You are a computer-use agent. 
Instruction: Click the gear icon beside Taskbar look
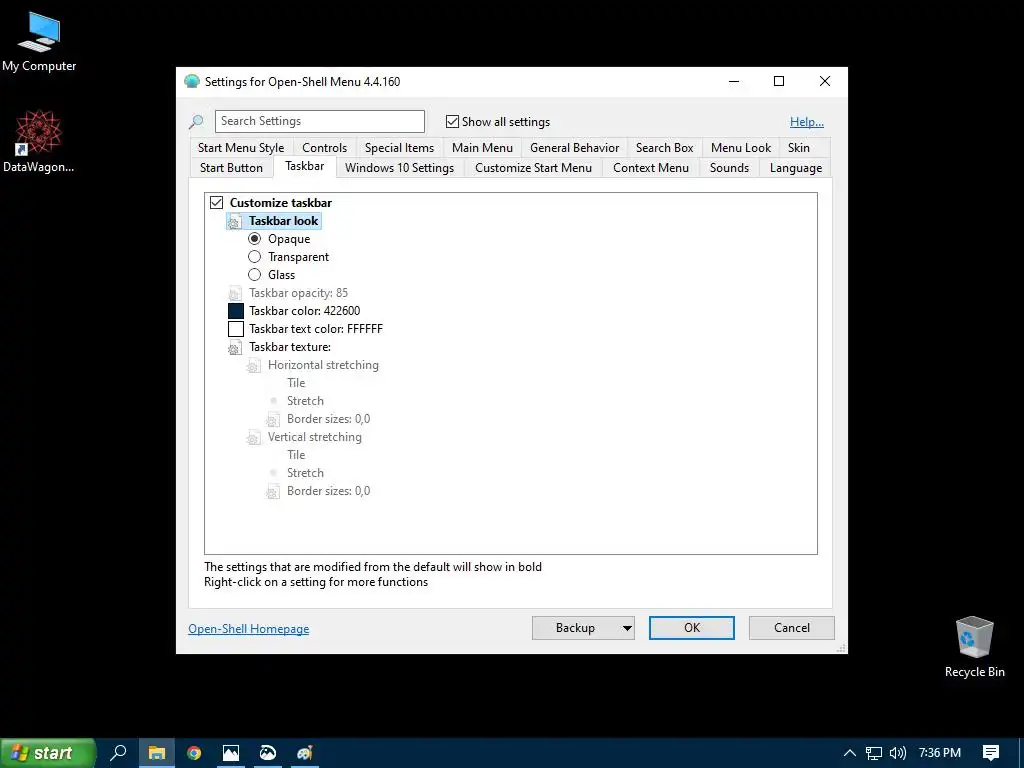click(x=235, y=221)
